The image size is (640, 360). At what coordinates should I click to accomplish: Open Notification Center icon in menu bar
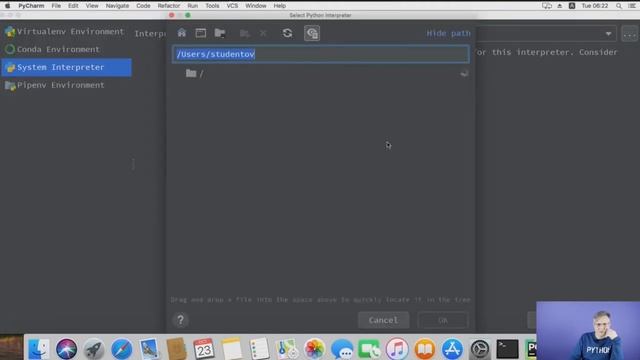pos(632,6)
